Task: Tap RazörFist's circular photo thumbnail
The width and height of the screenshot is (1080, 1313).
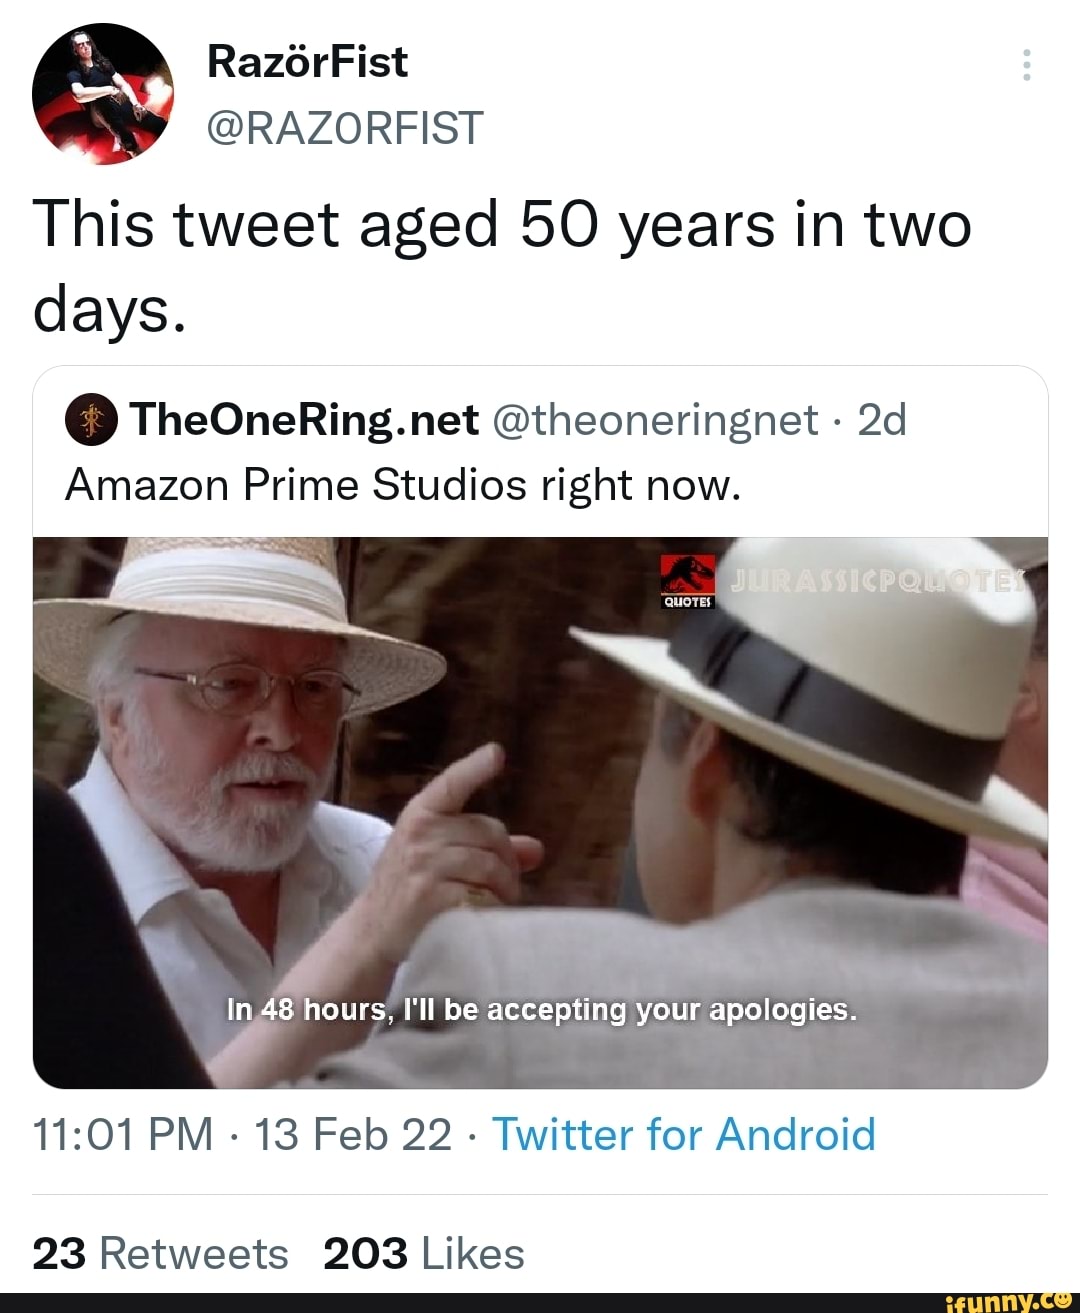Action: 103,95
